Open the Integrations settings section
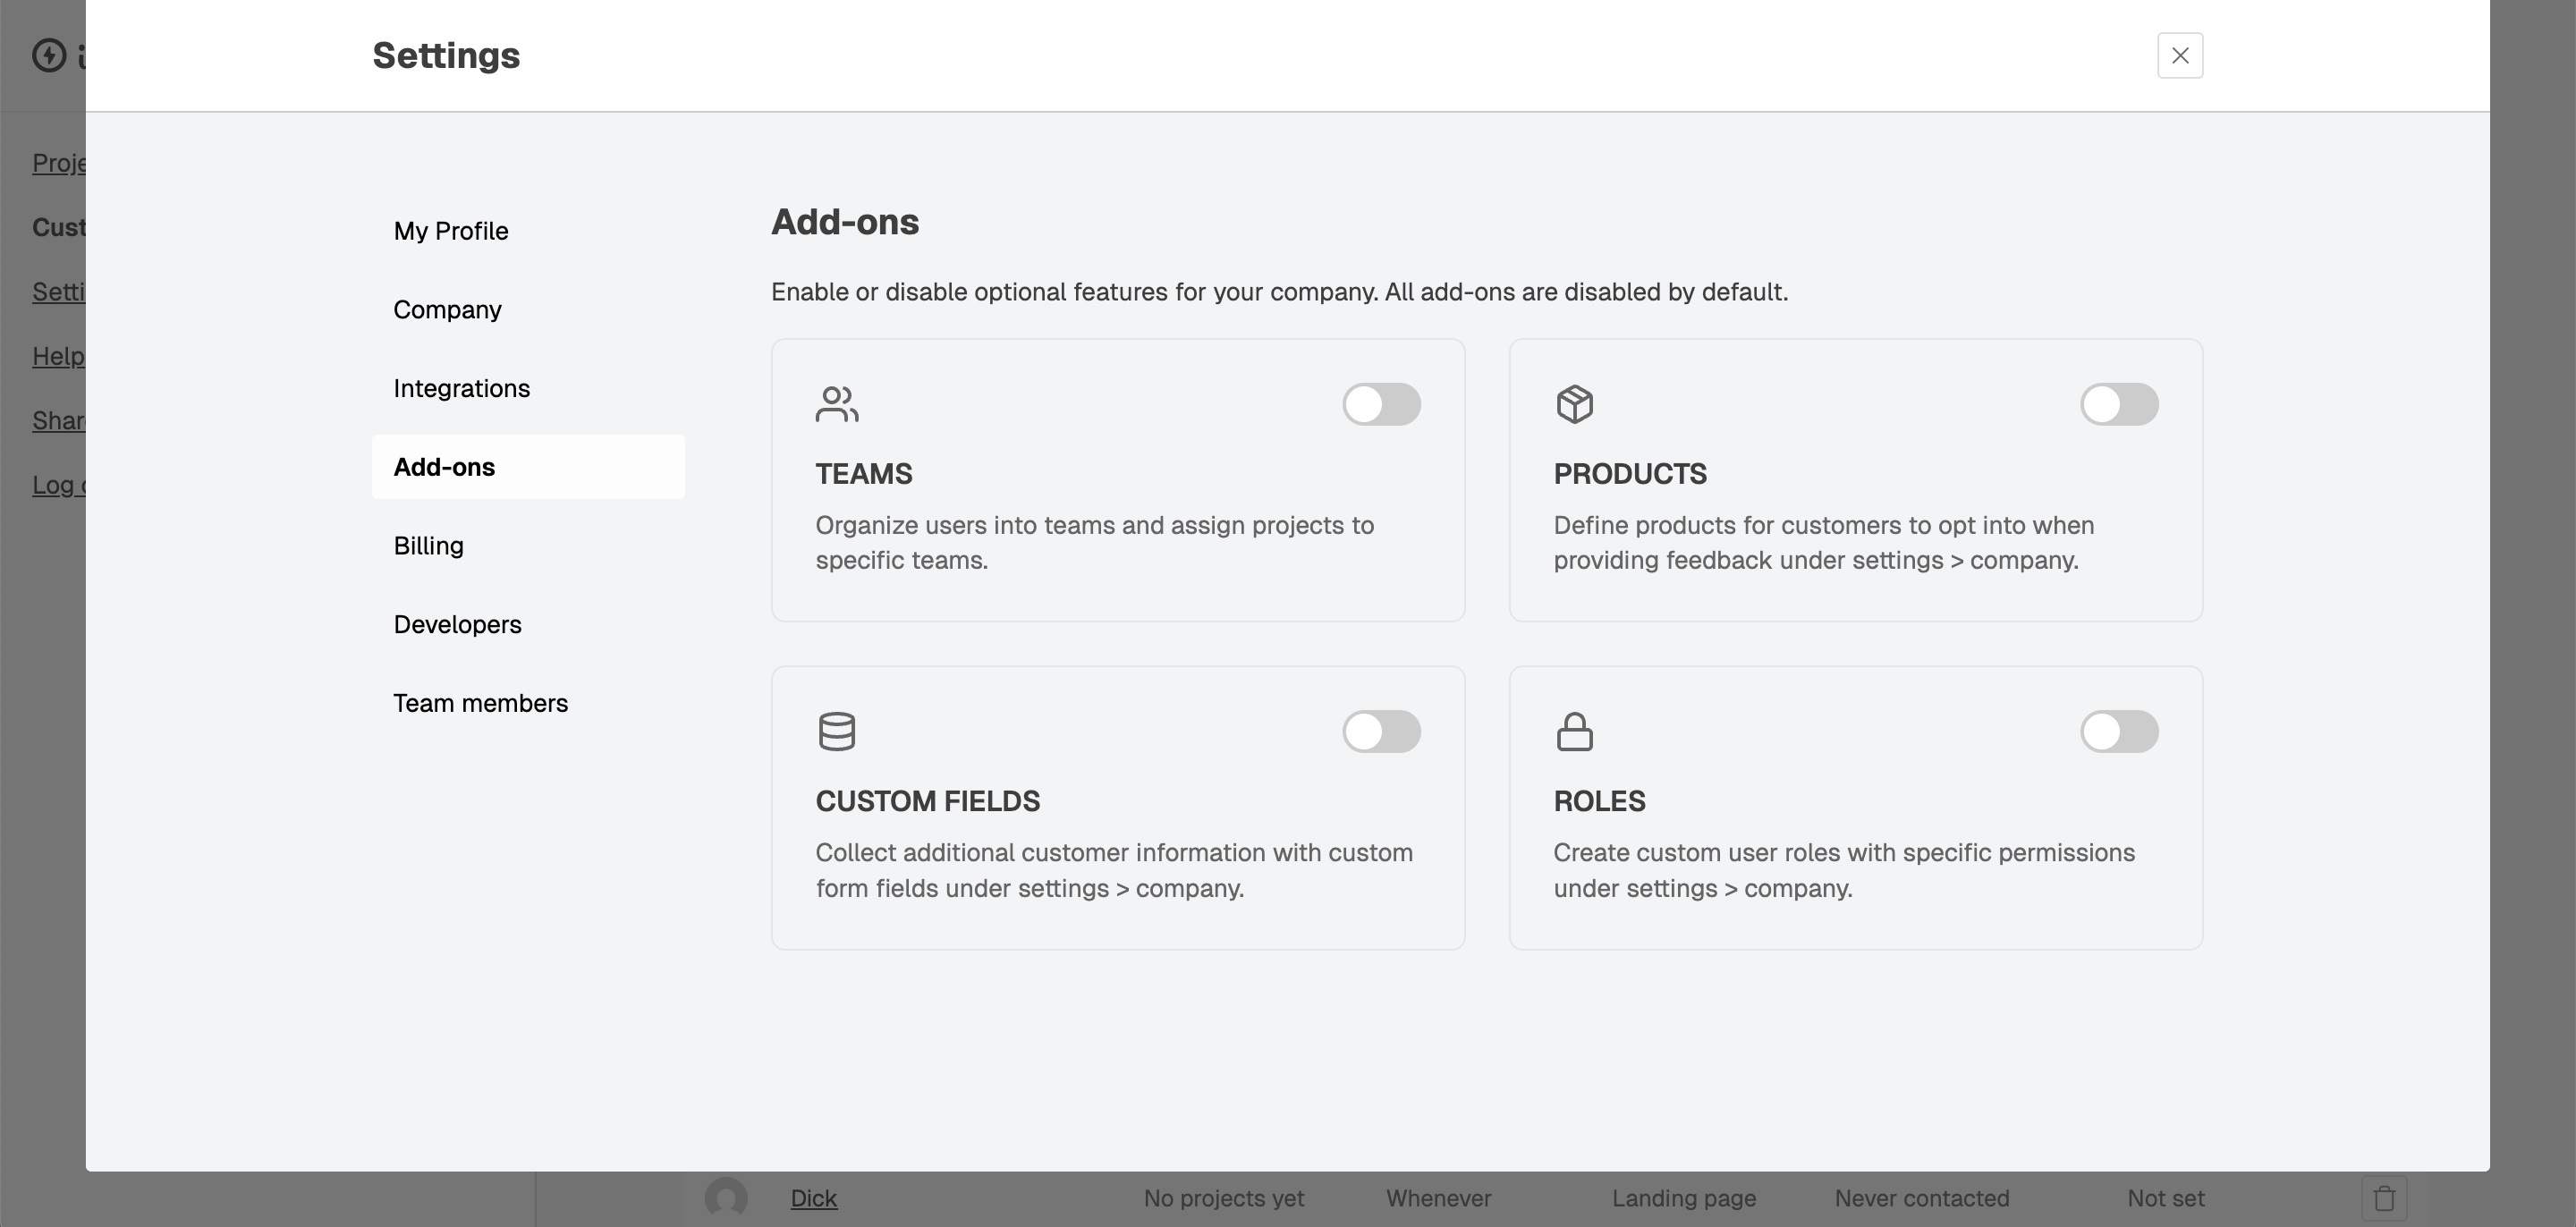 (461, 388)
